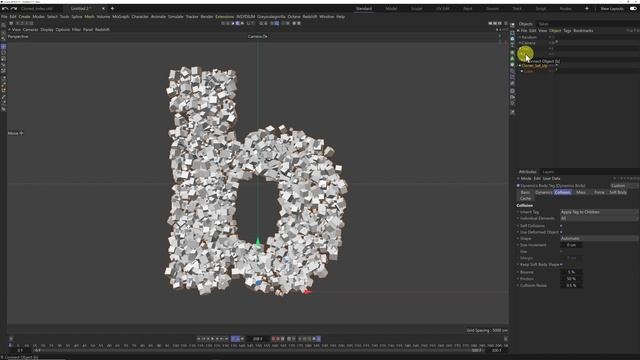The height and width of the screenshot is (360, 640).
Task: Add a Light from the object palette
Action: pyautogui.click(x=512, y=103)
